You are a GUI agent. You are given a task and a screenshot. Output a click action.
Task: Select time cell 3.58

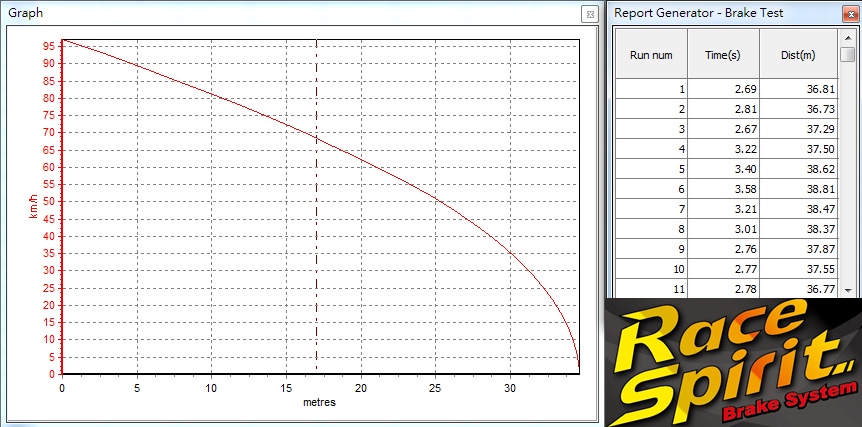(x=723, y=188)
